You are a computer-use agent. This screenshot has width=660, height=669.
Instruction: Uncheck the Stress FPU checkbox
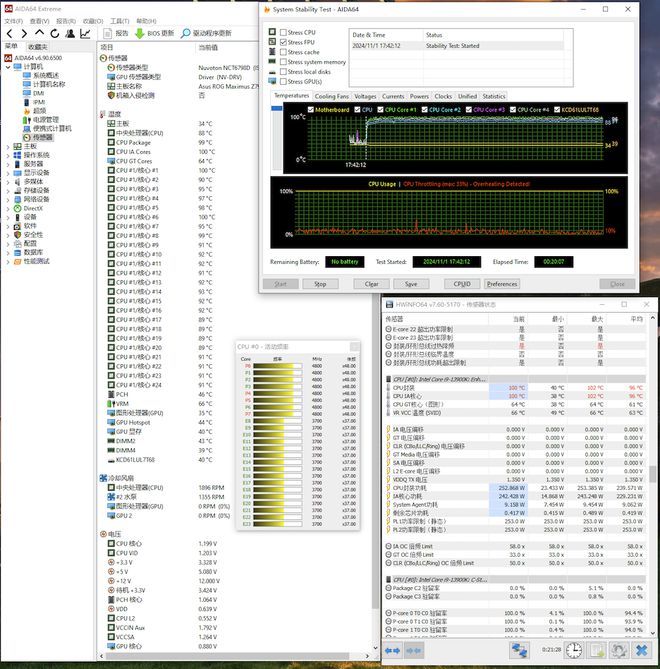click(x=283, y=42)
